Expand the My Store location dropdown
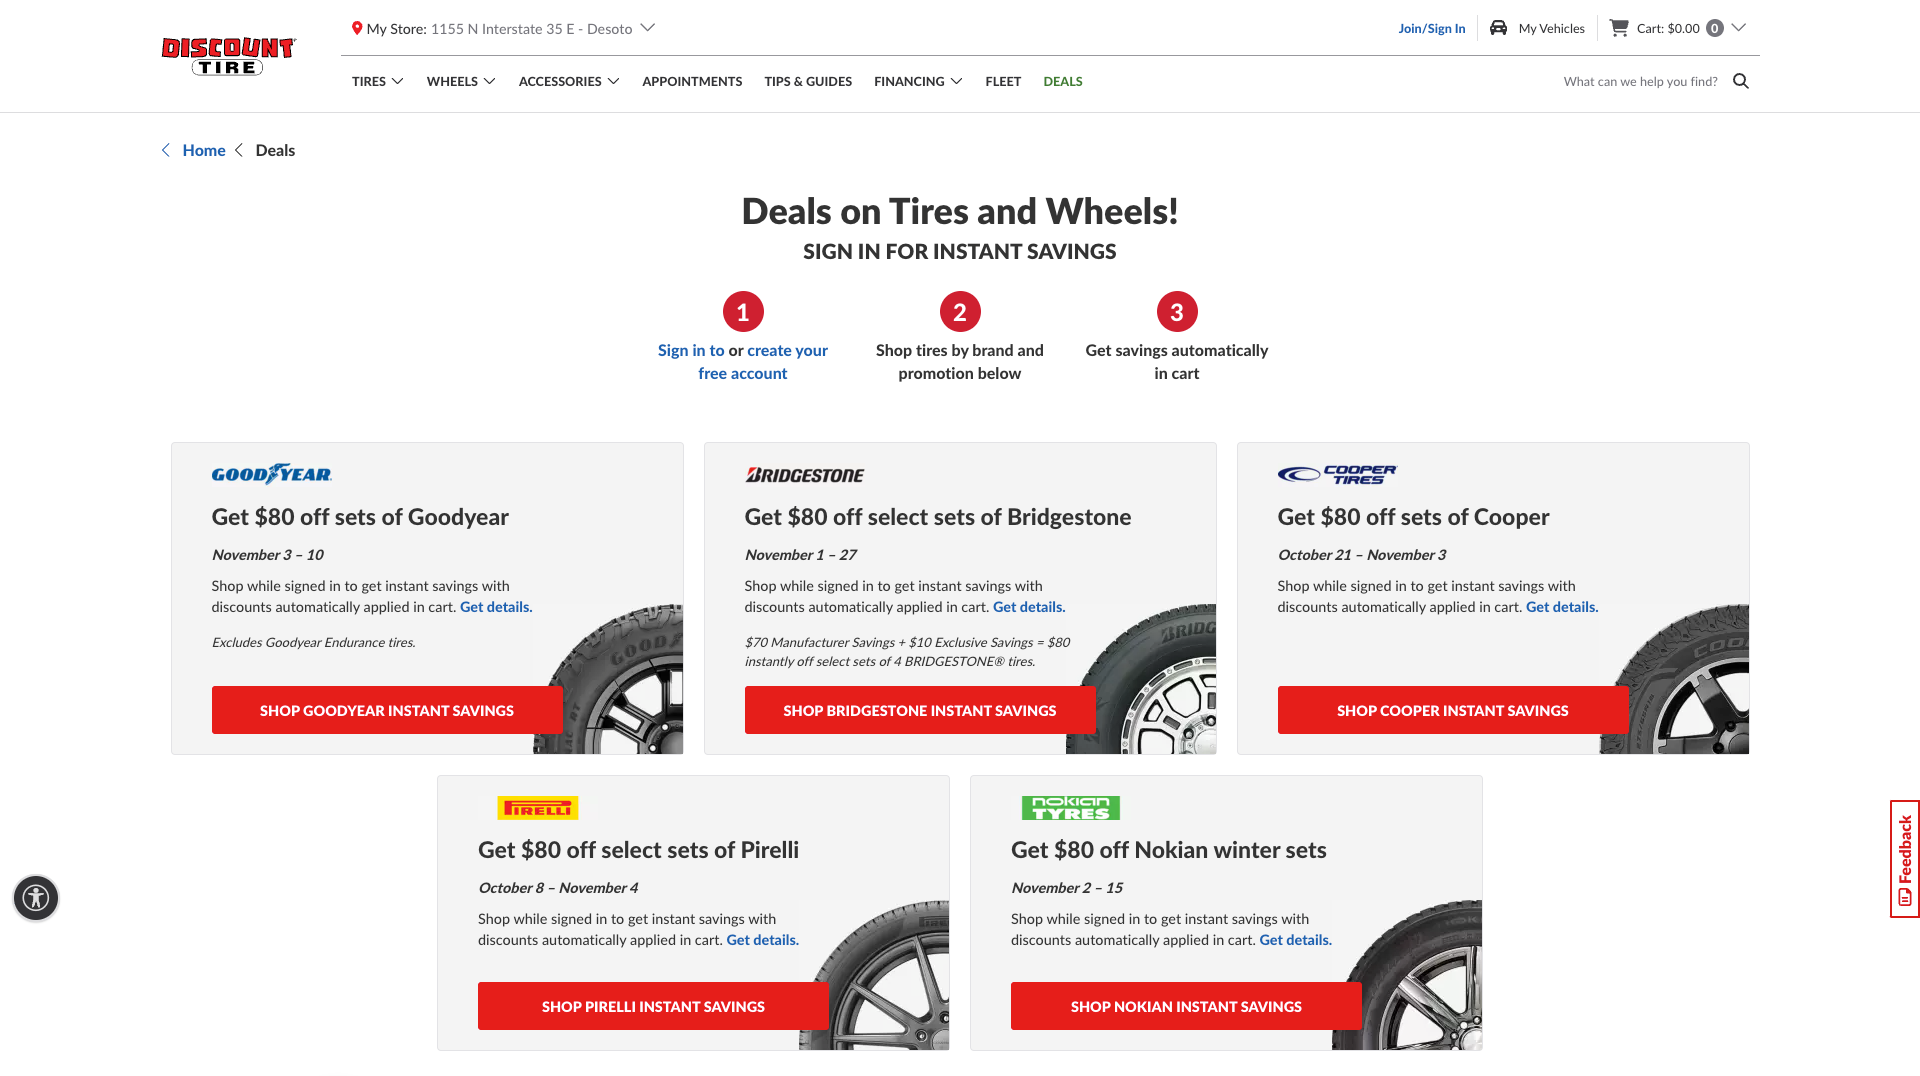The image size is (1920, 1076). pyautogui.click(x=648, y=28)
